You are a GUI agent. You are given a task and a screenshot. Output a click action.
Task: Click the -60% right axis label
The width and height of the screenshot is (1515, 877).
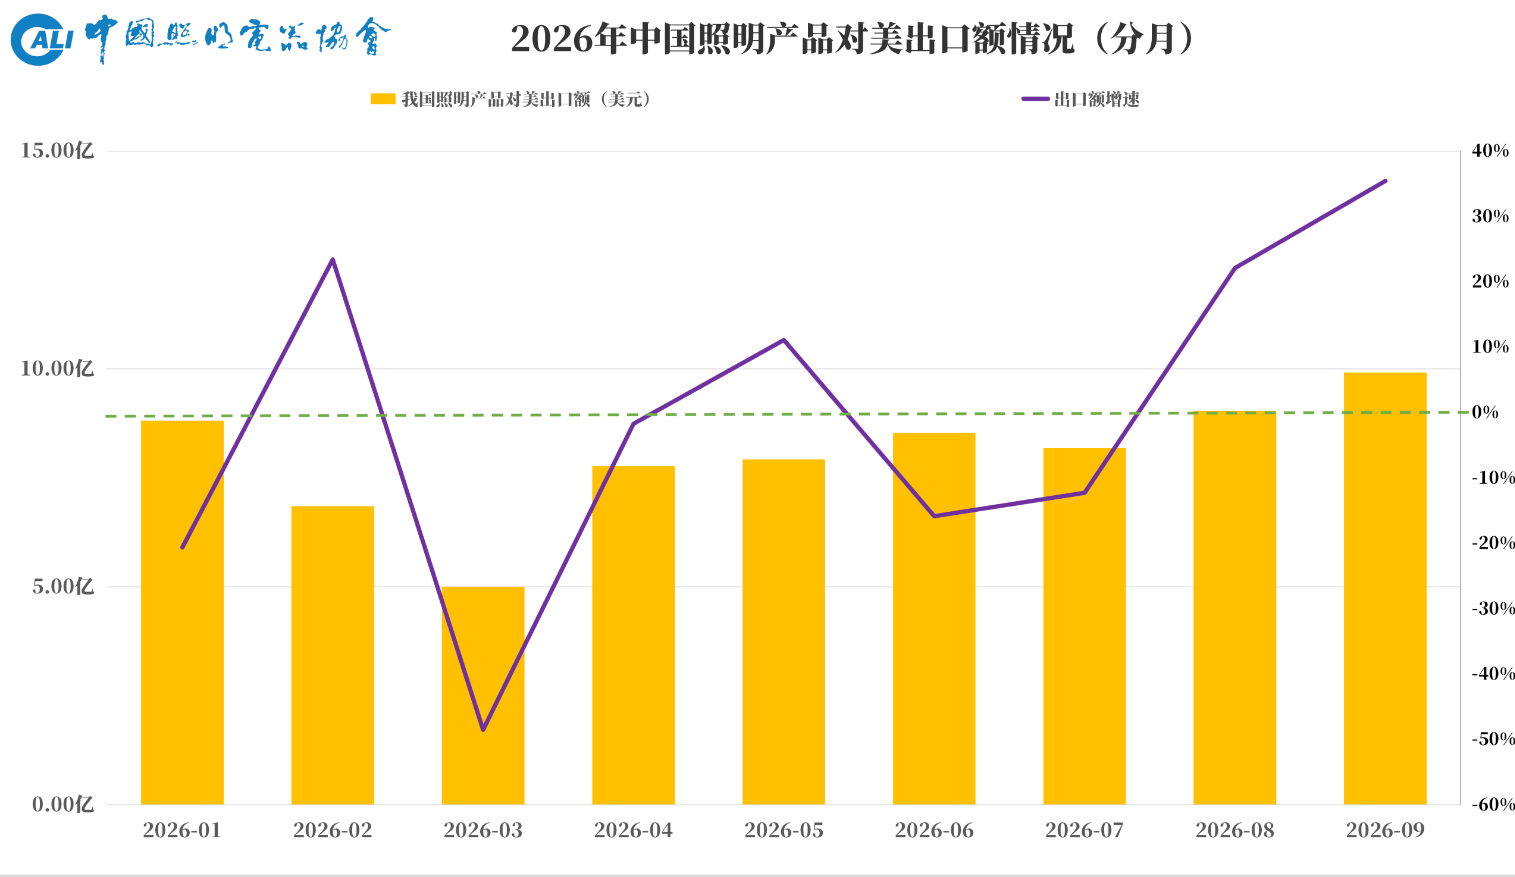1493,804
